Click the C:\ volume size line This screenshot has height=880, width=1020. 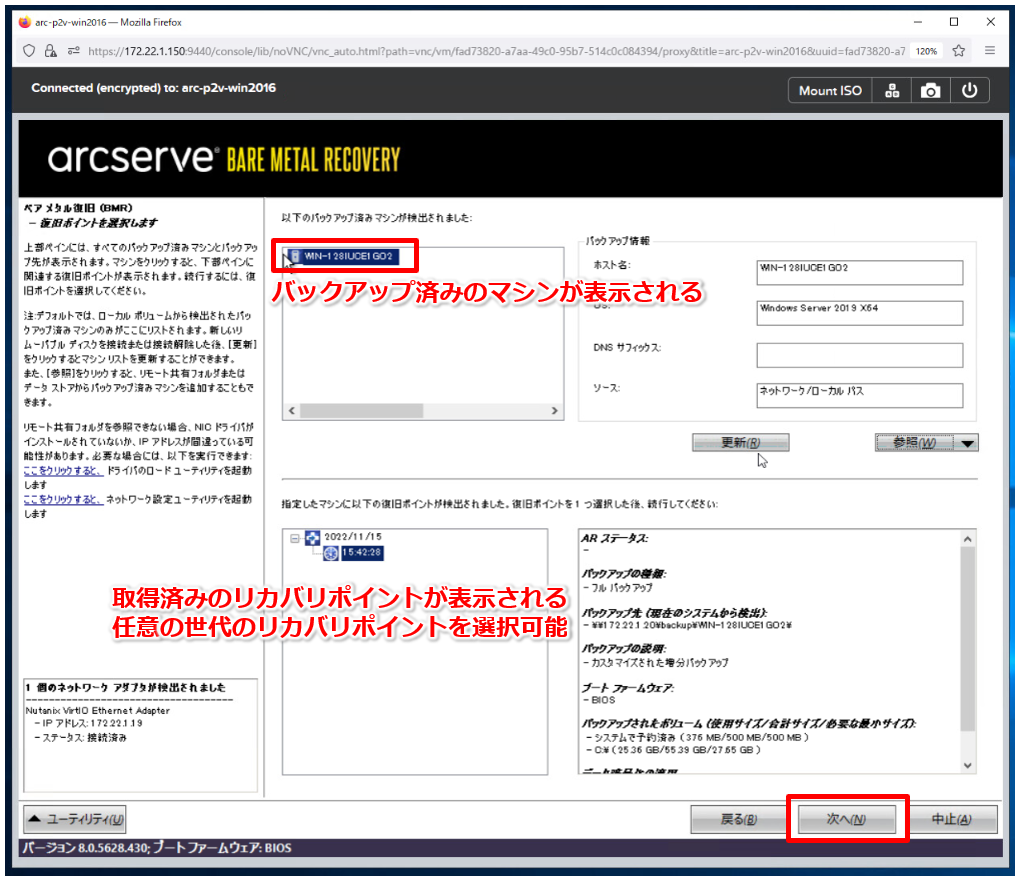(673, 750)
